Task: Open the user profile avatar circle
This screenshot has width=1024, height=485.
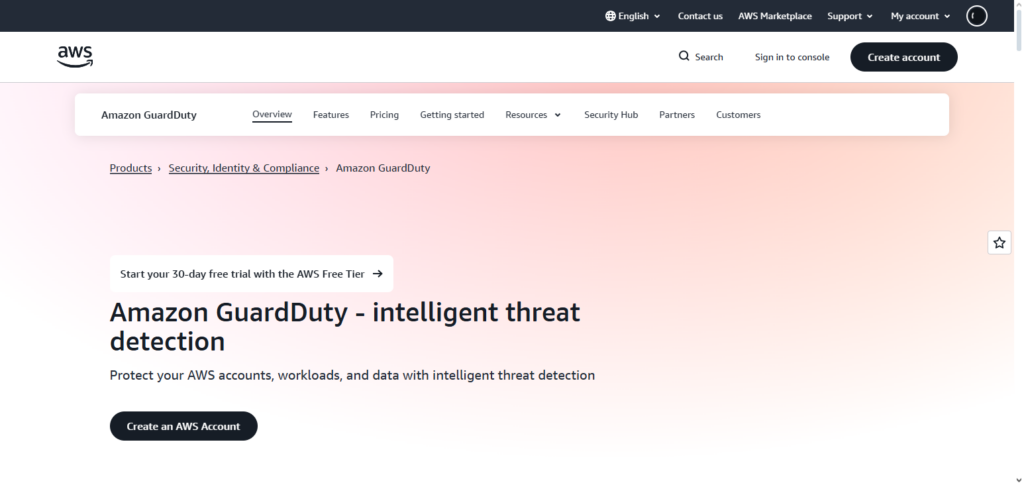Action: click(x=976, y=16)
